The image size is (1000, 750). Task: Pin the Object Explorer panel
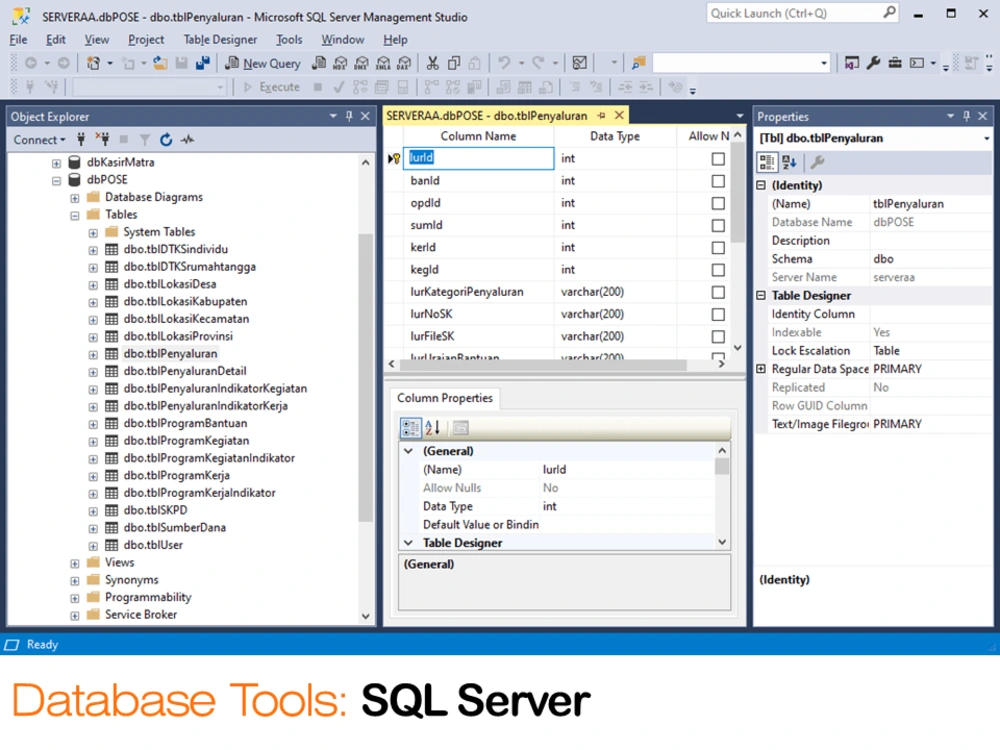coord(349,116)
